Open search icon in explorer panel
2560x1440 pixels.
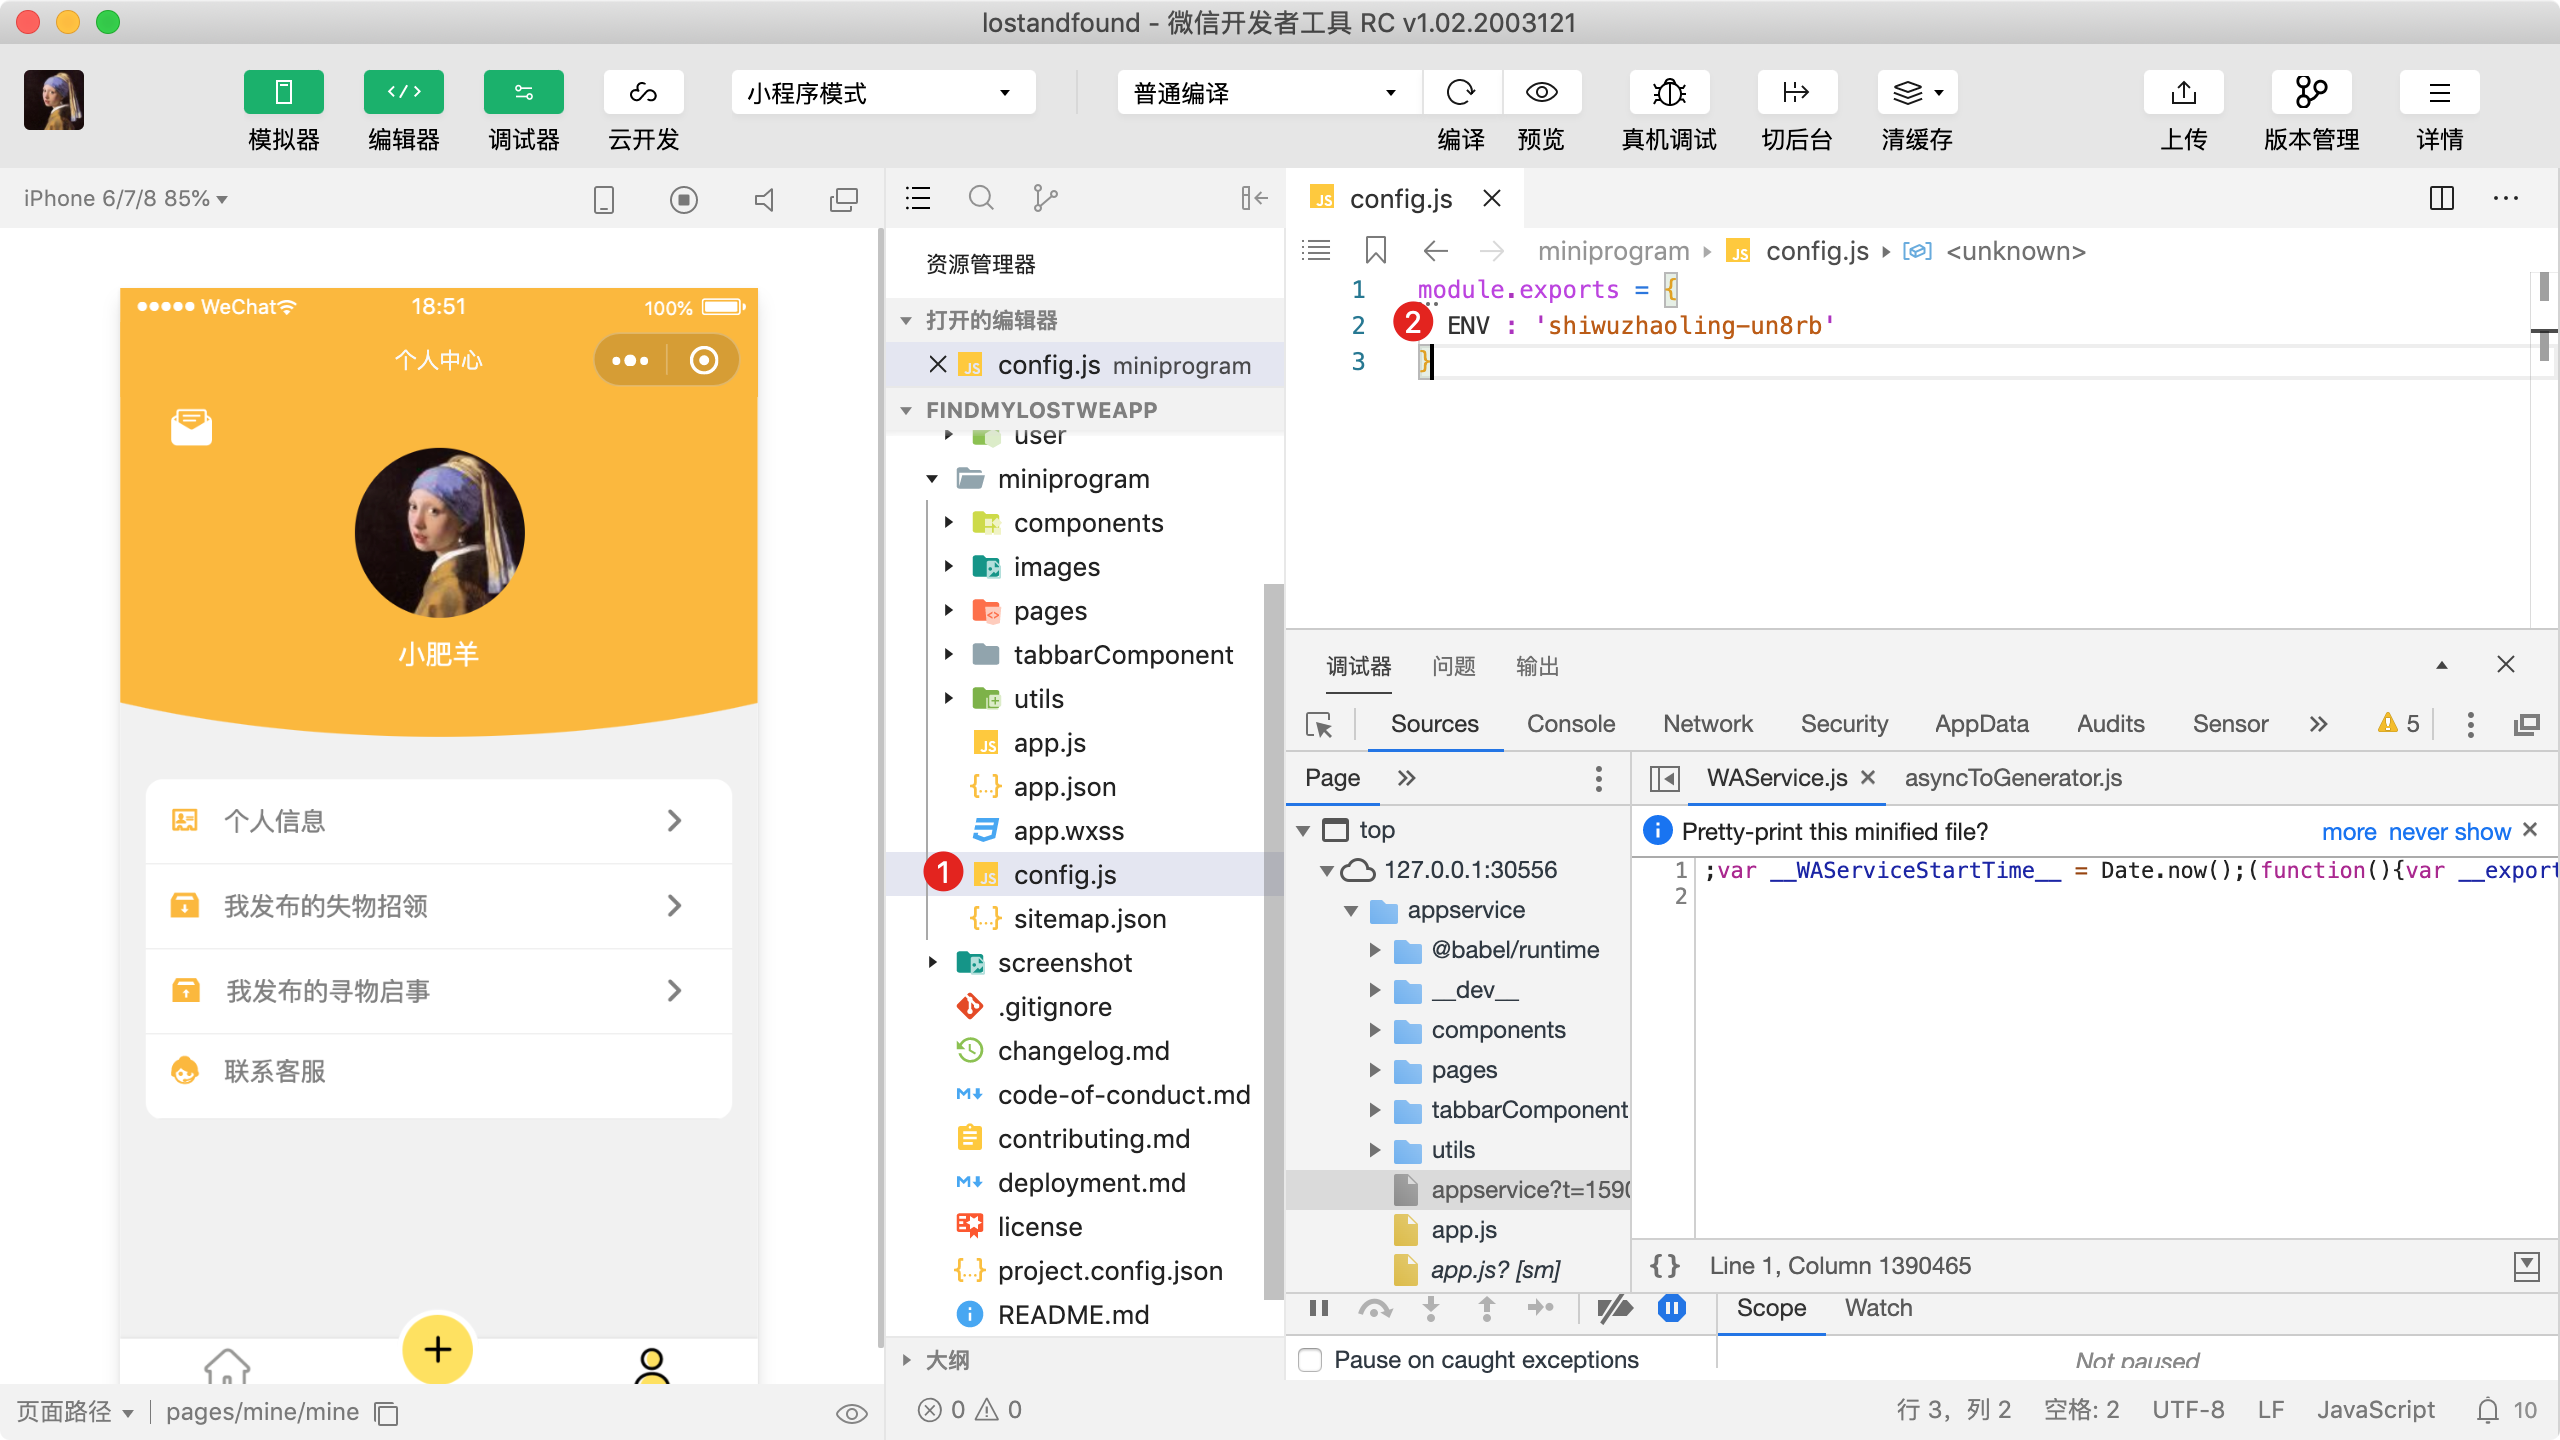tap(981, 198)
